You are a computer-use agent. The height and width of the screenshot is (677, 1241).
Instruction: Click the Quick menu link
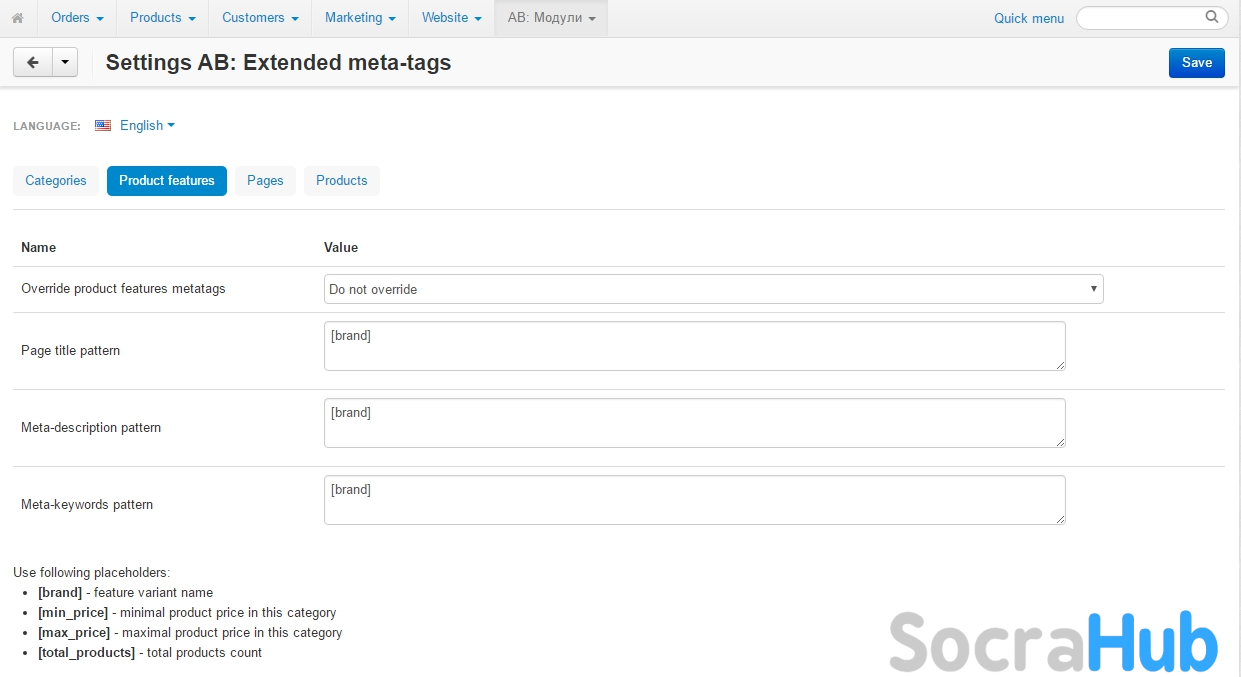click(x=1028, y=18)
